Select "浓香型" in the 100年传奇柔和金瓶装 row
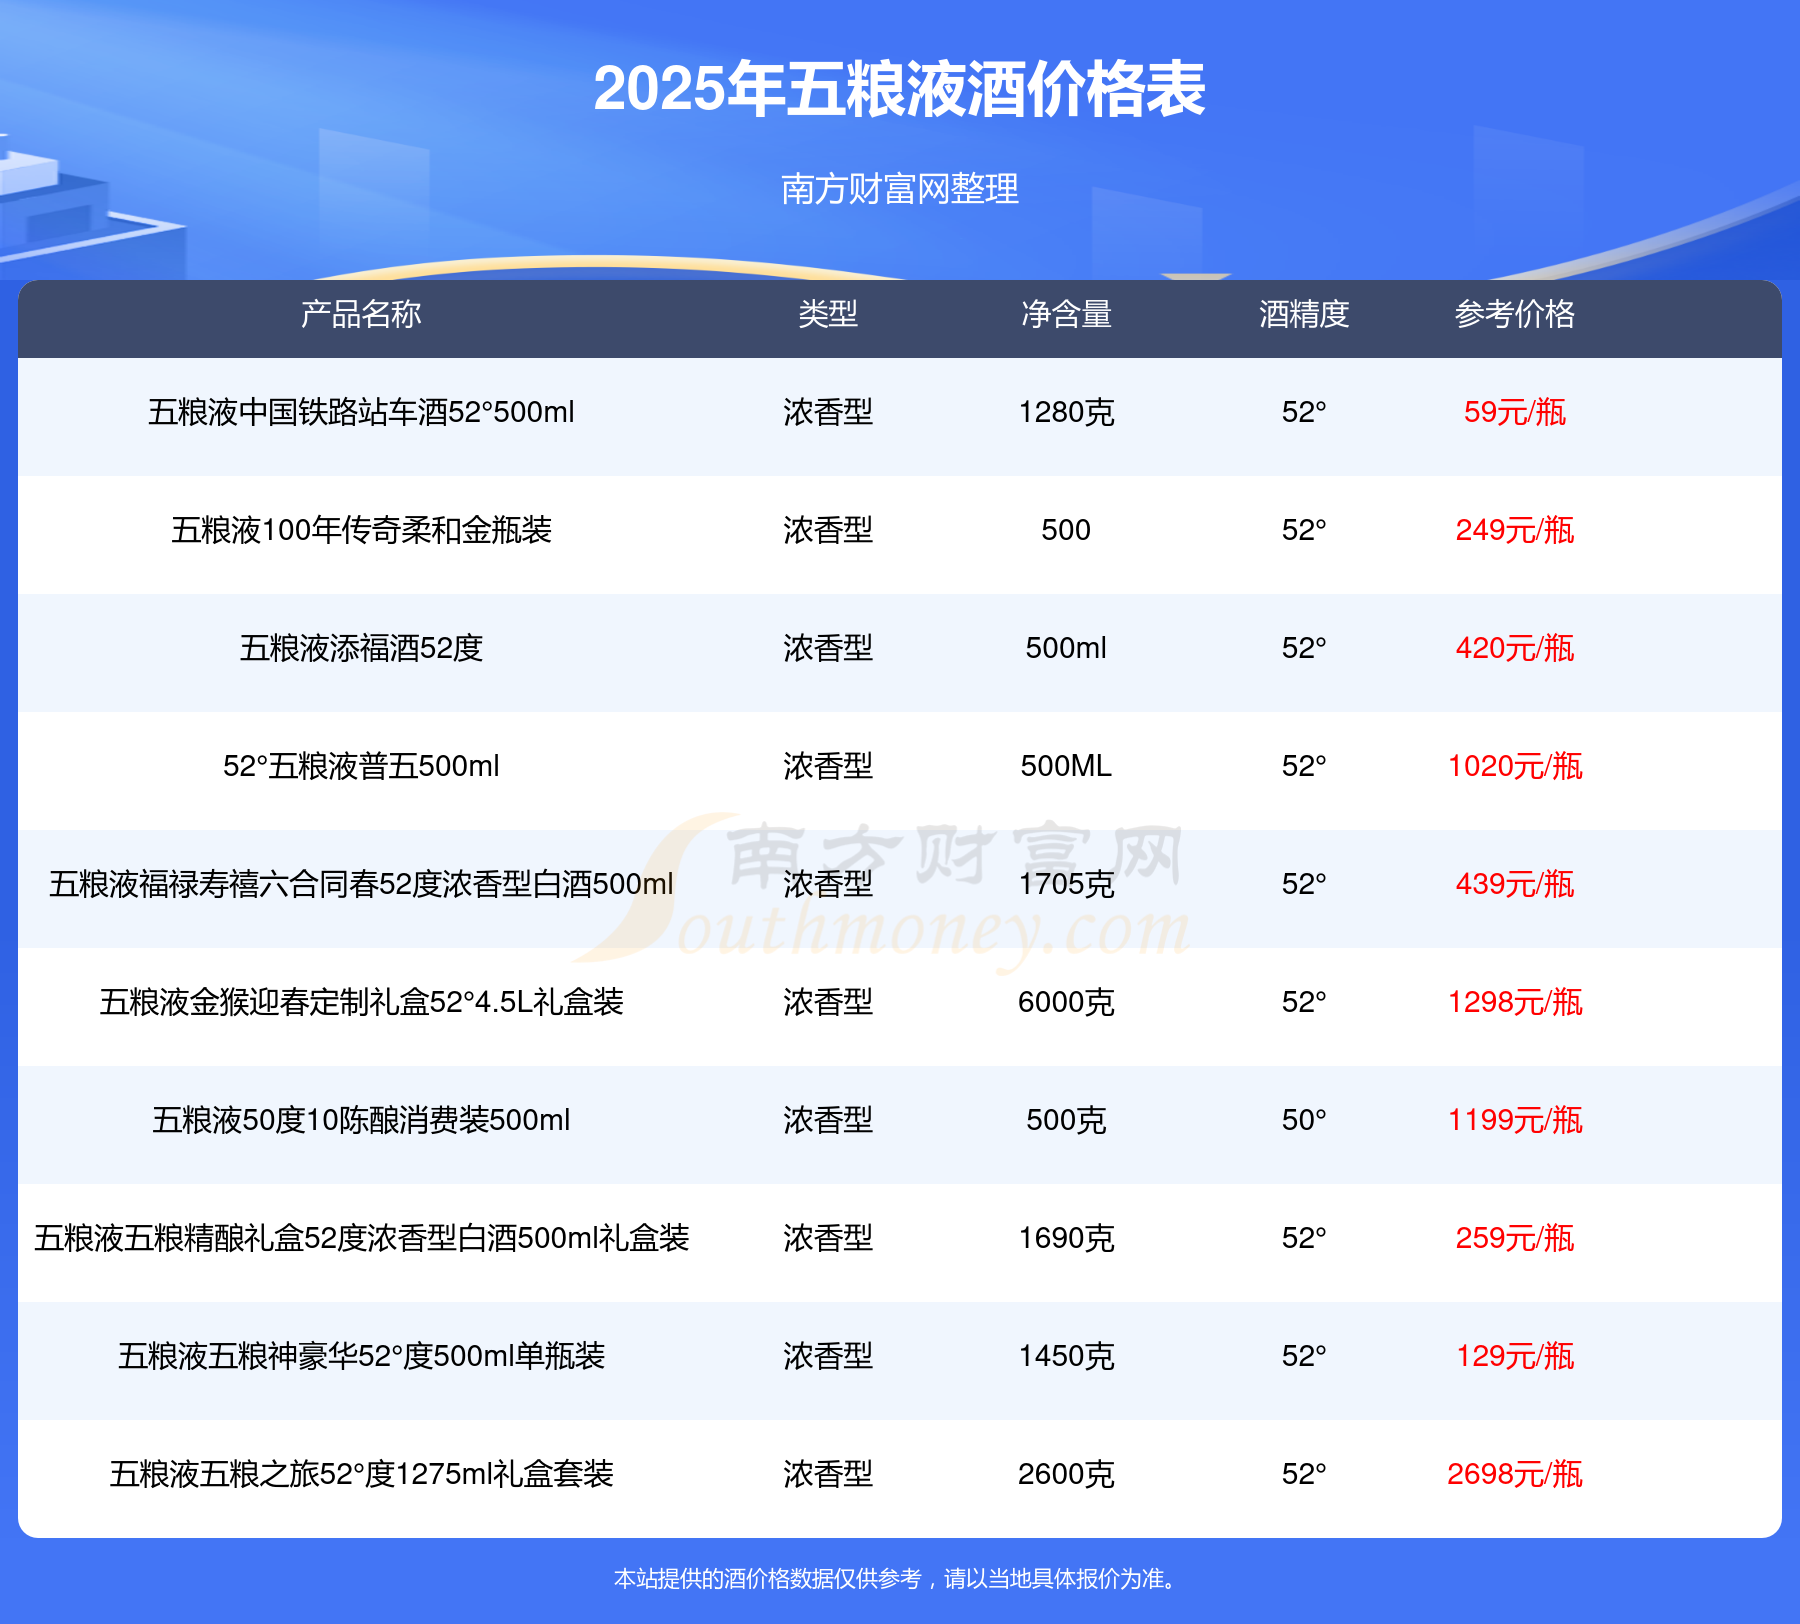Viewport: 1800px width, 1624px height. pos(828,530)
